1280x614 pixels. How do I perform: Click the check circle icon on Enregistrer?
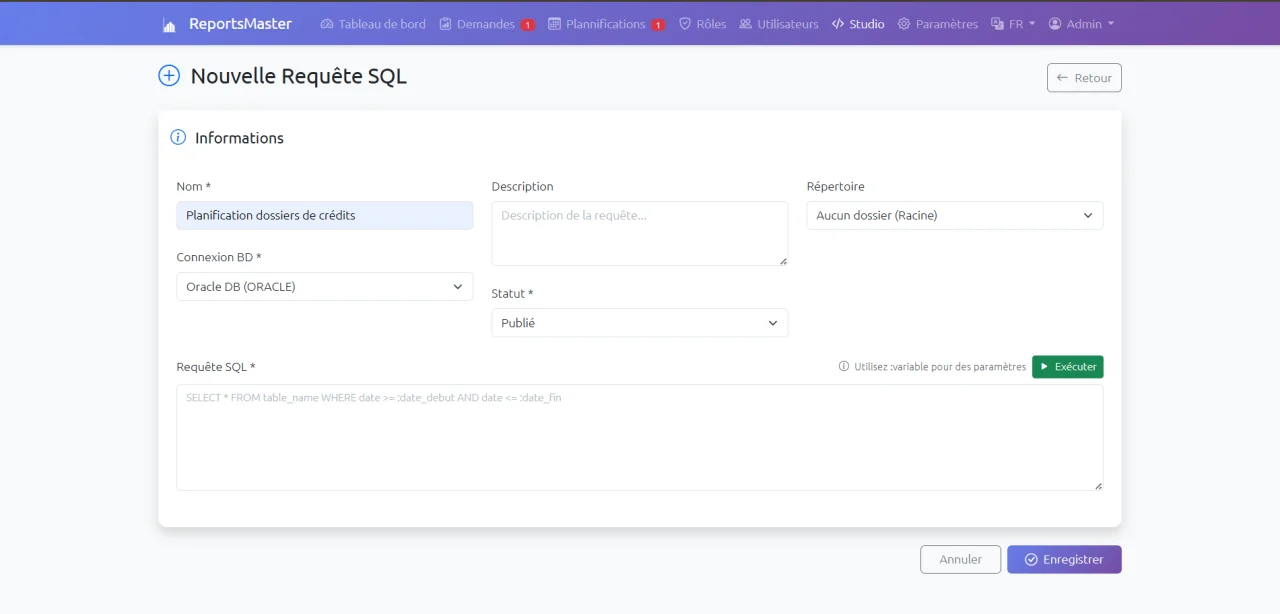click(1031, 559)
